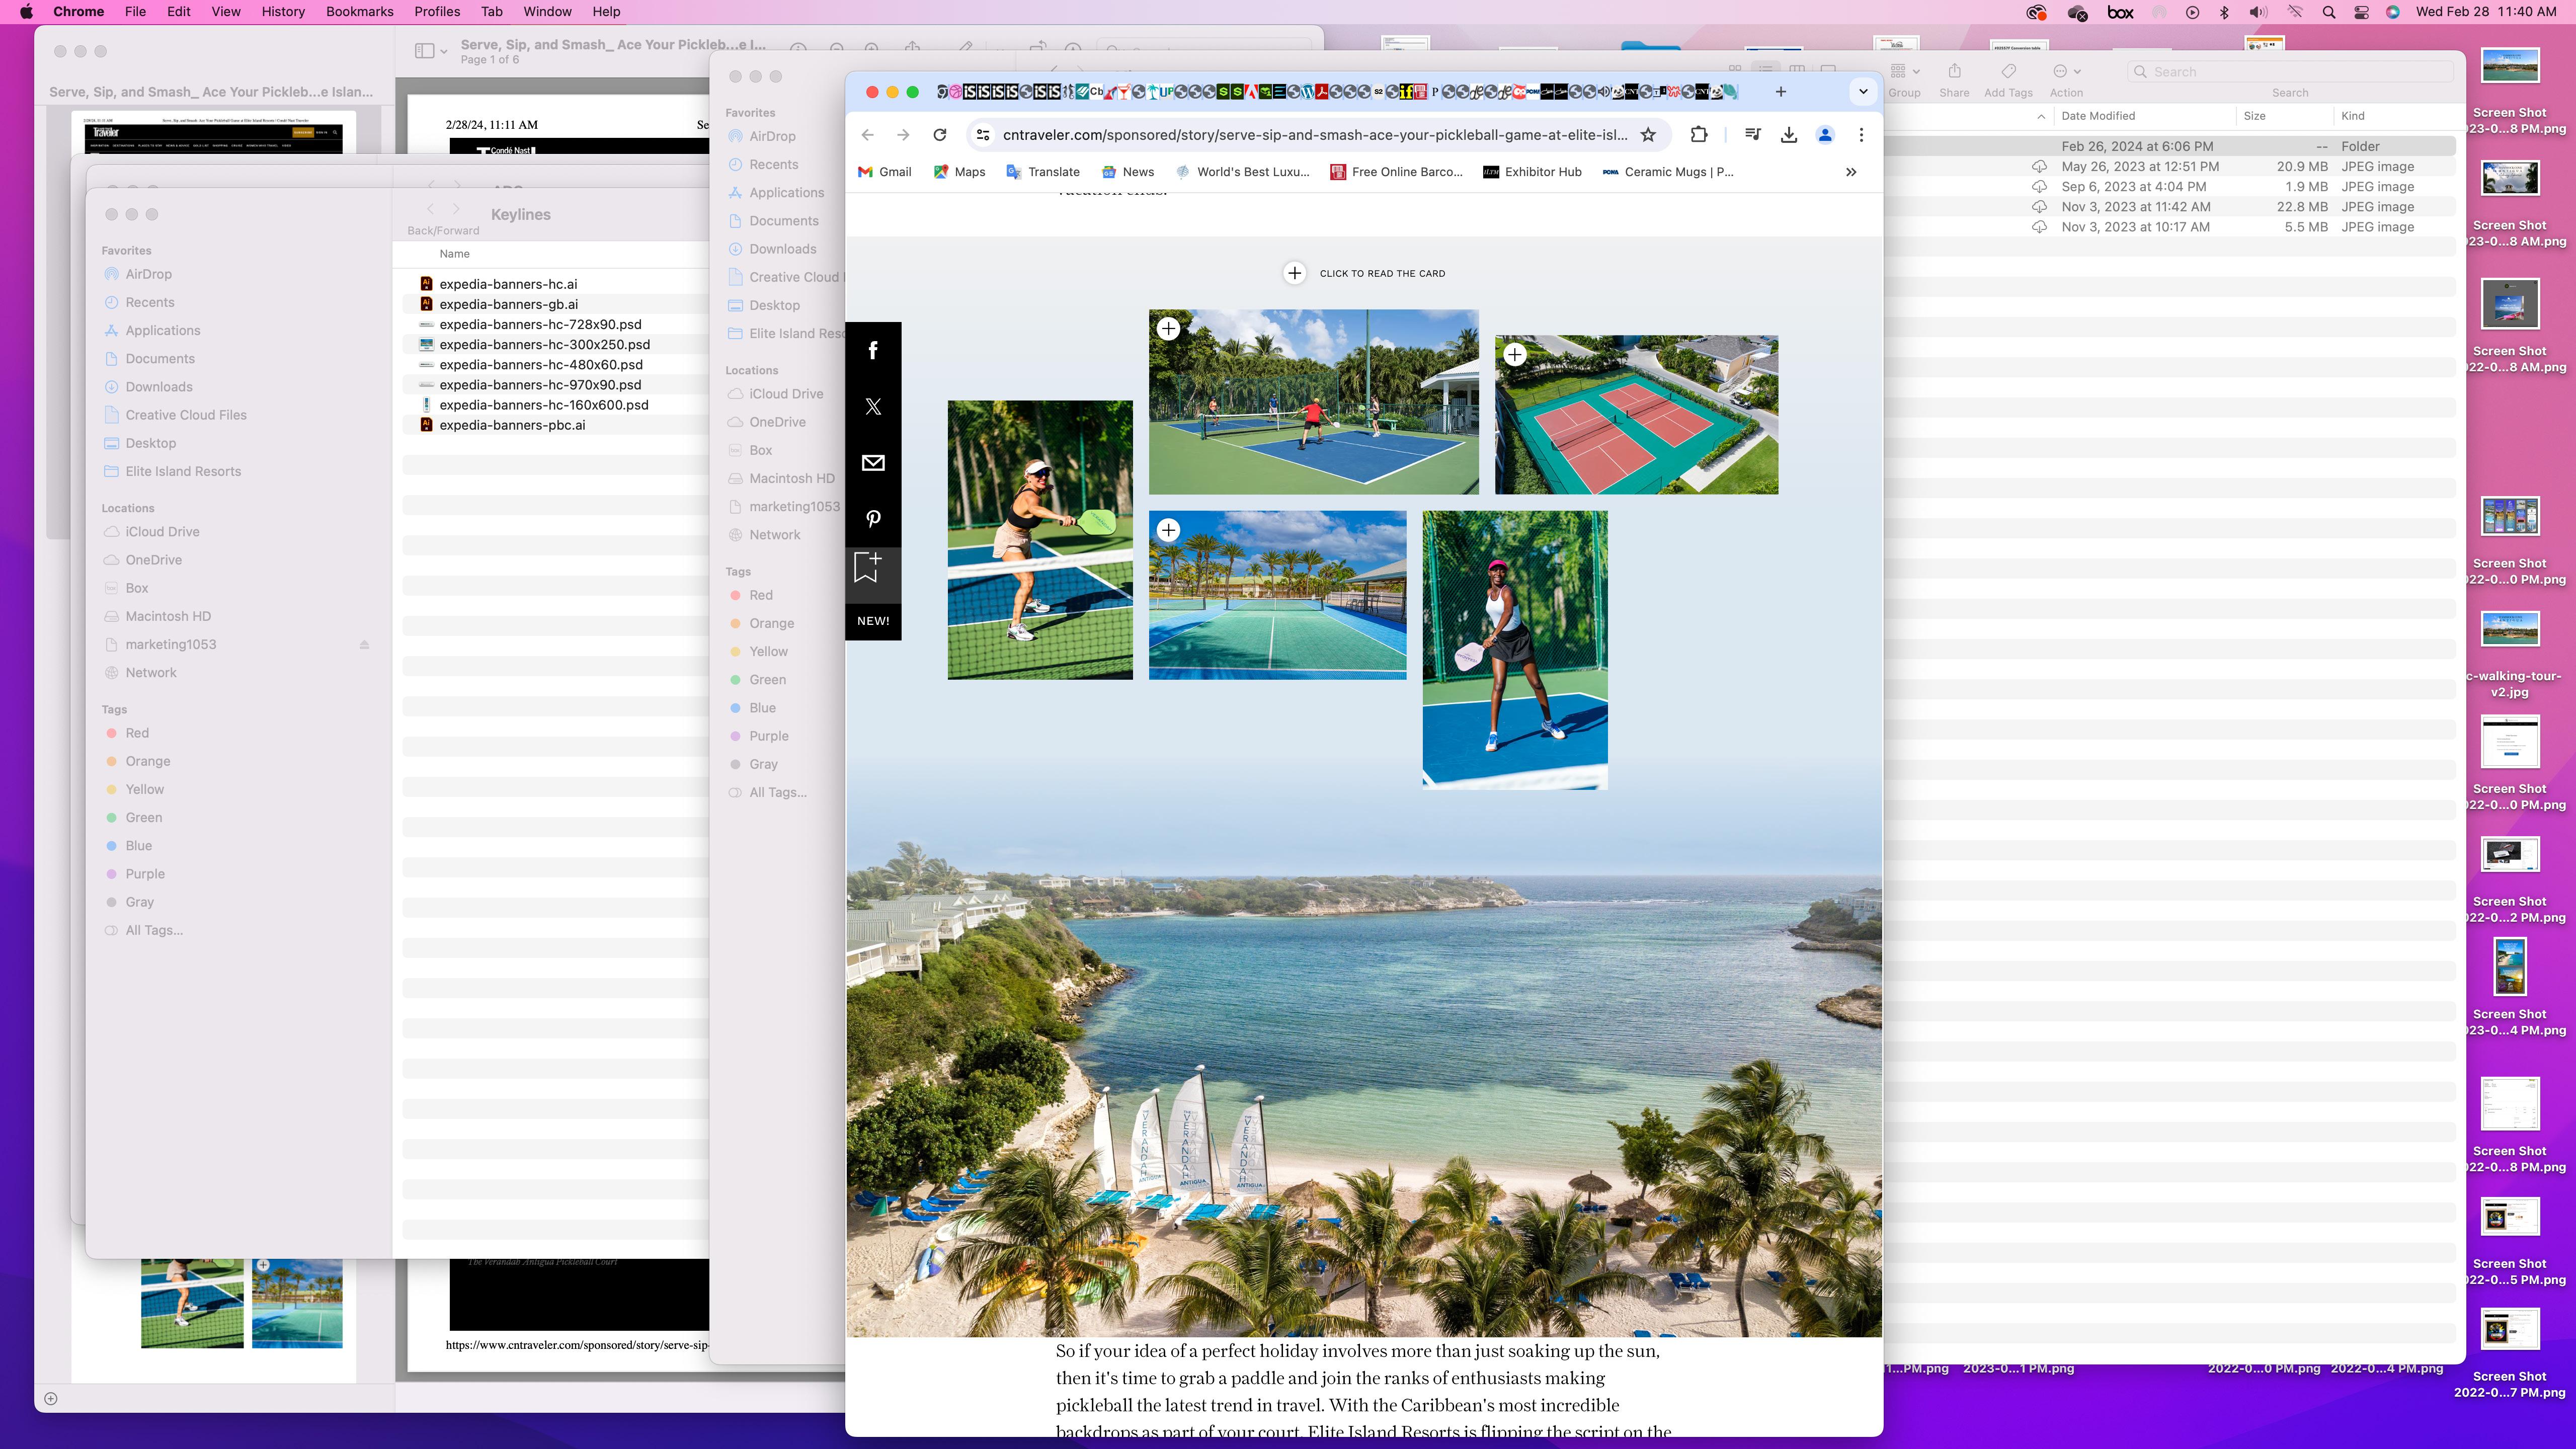This screenshot has width=2576, height=1449.
Task: Open Chrome tab search dropdown arrow
Action: pyautogui.click(x=1862, y=91)
